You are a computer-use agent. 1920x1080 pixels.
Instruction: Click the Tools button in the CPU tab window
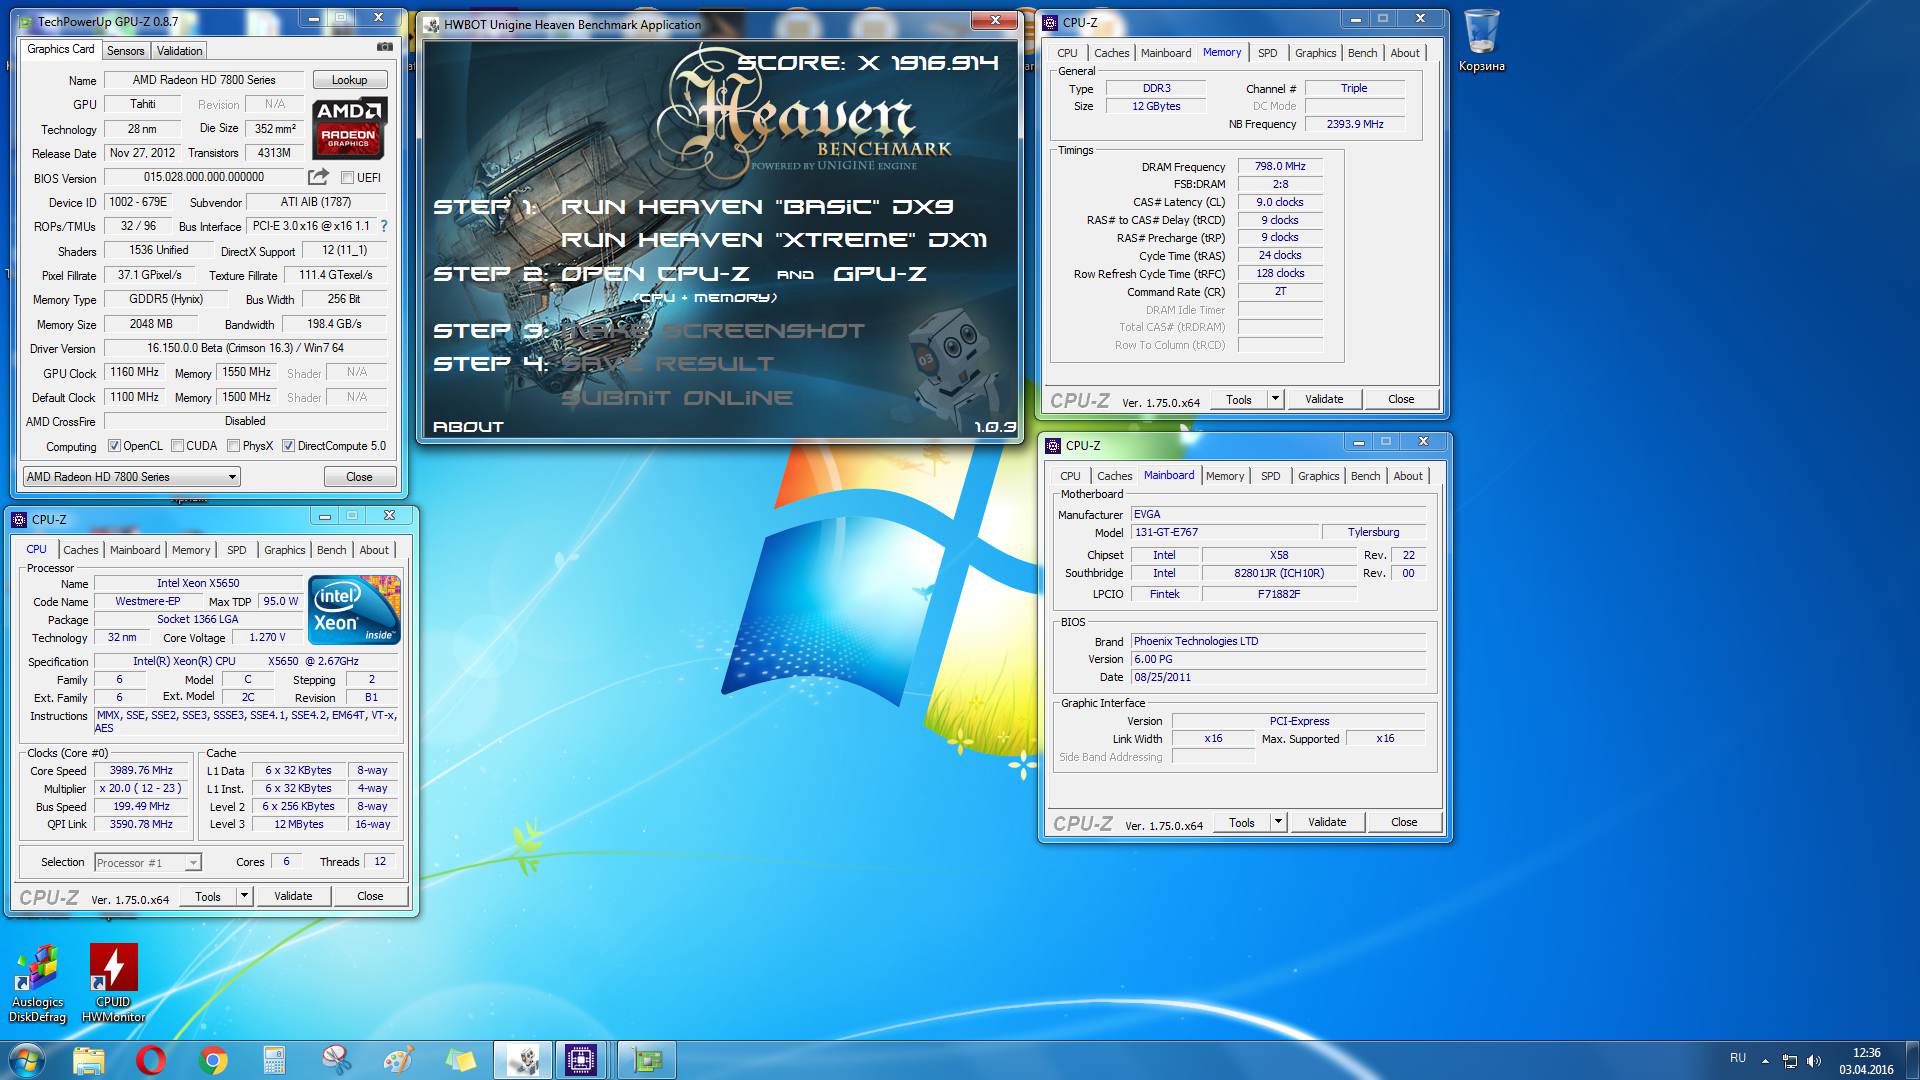click(208, 896)
